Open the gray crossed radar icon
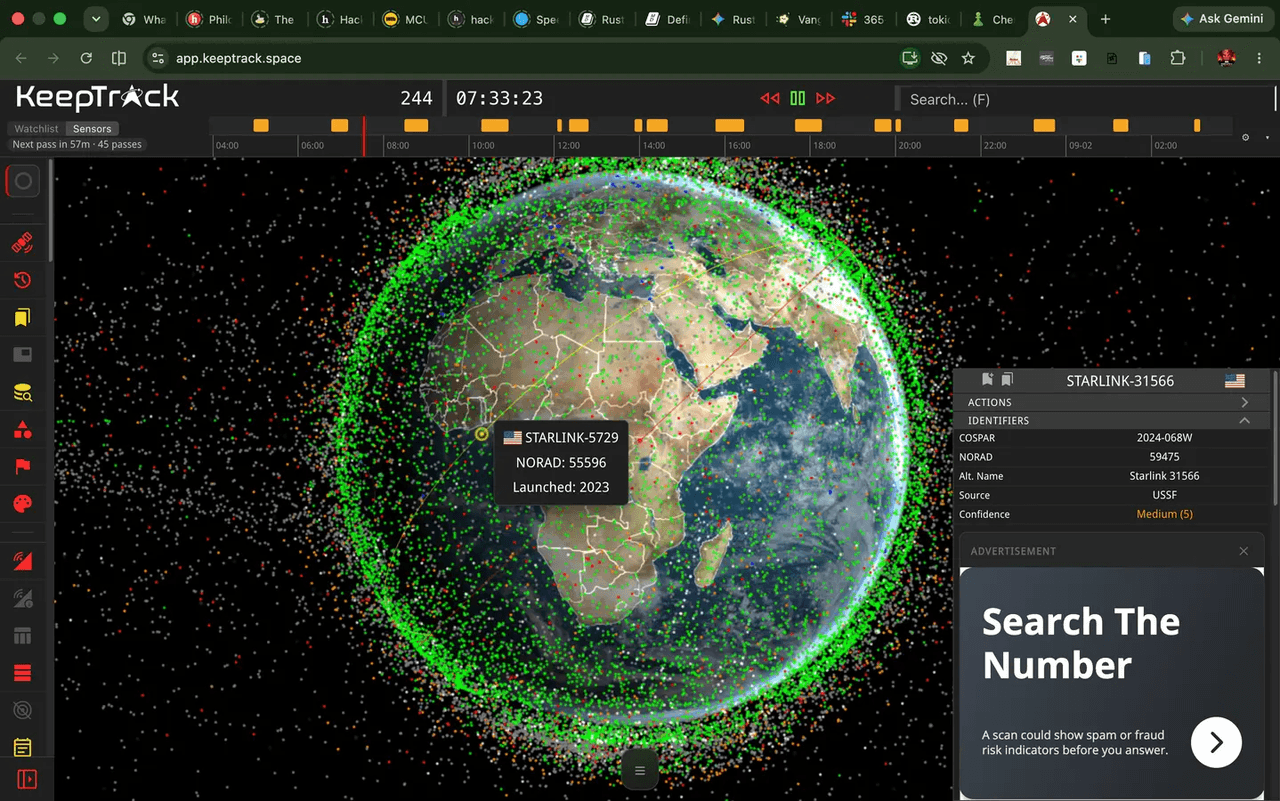The image size is (1280, 801). coord(22,710)
